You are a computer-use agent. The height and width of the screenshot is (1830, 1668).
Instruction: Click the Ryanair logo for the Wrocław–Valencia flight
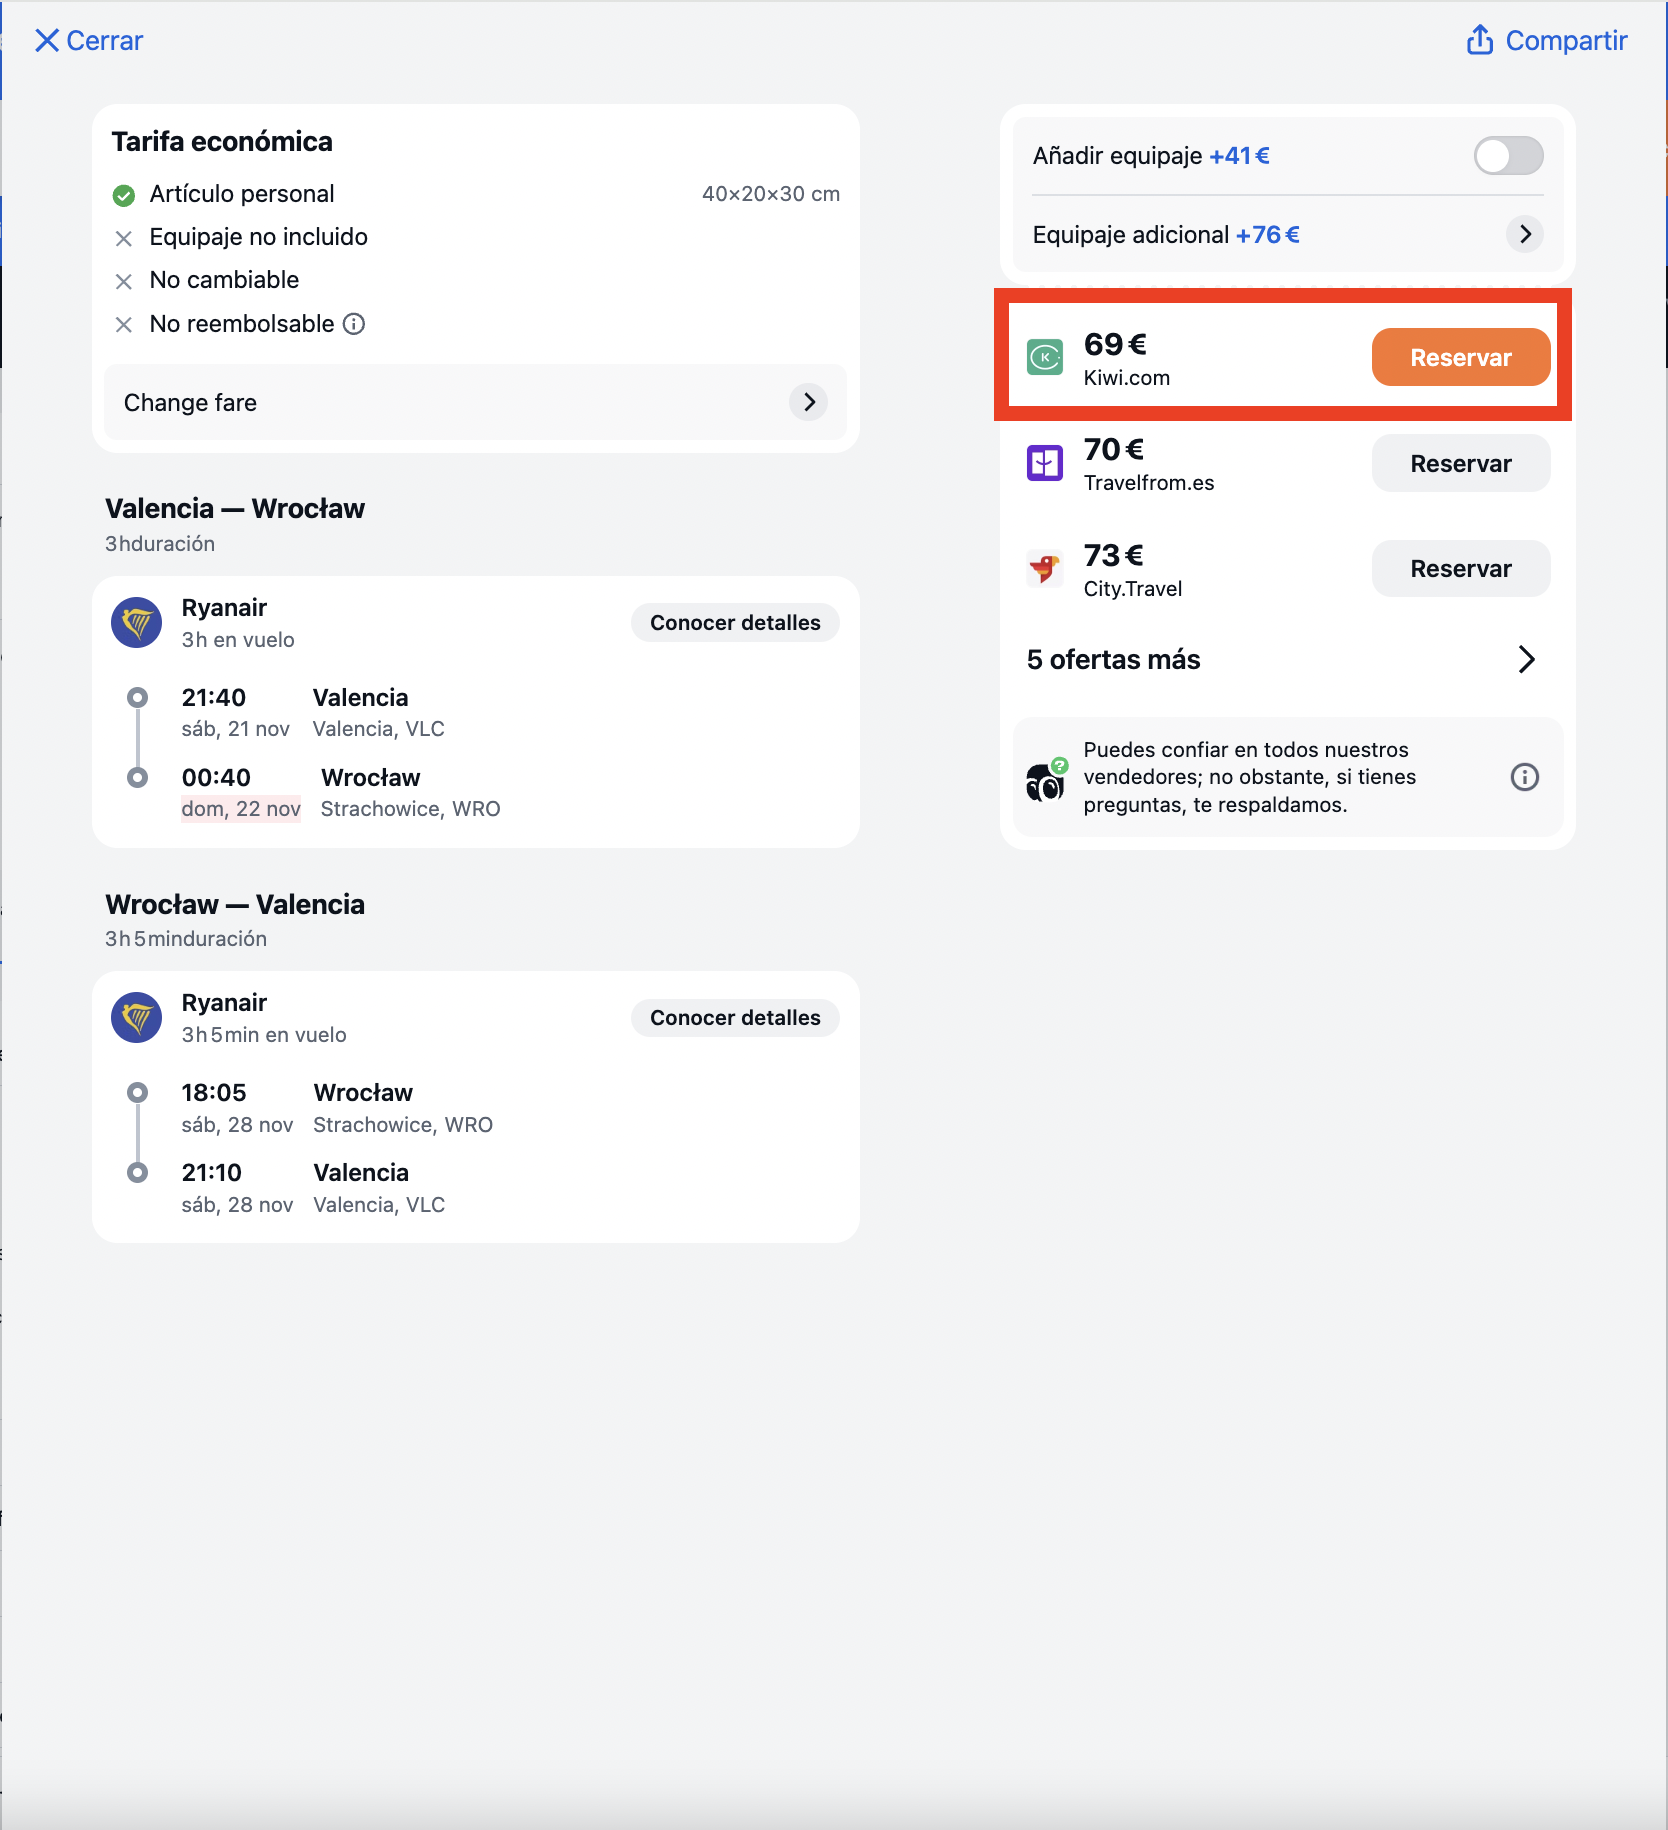[x=137, y=1018]
